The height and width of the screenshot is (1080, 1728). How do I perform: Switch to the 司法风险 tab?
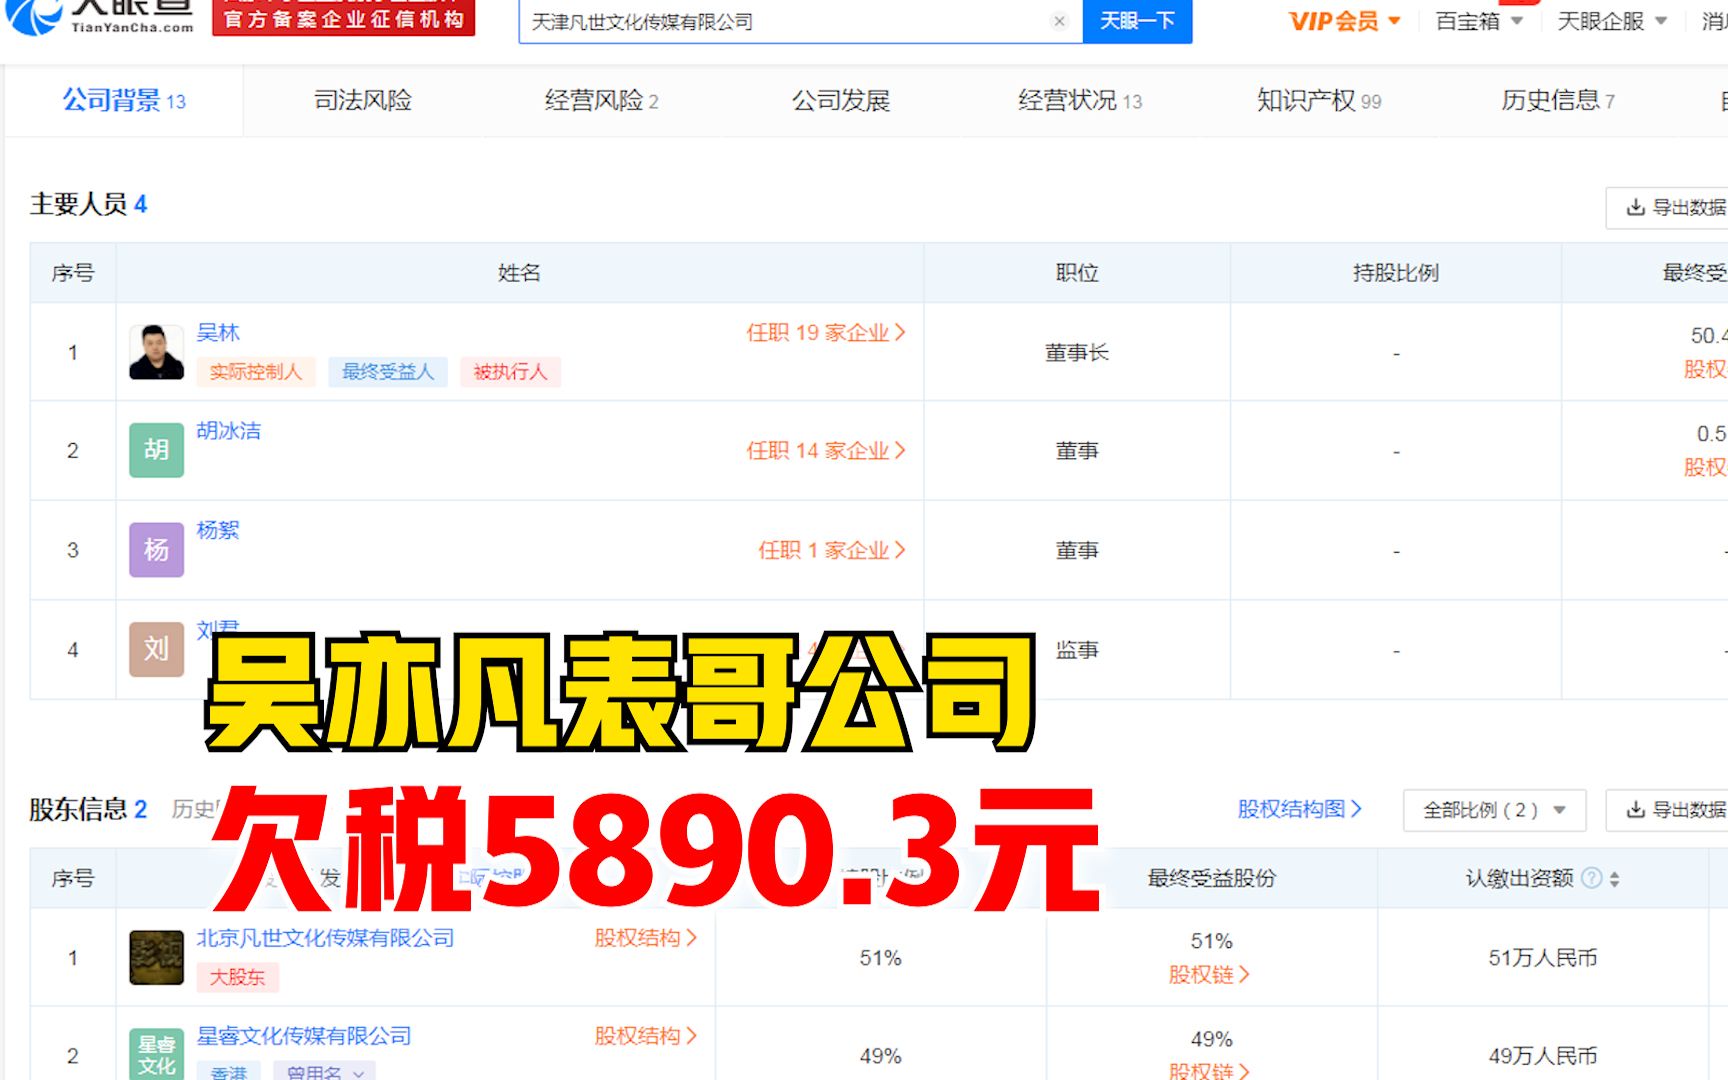point(363,100)
